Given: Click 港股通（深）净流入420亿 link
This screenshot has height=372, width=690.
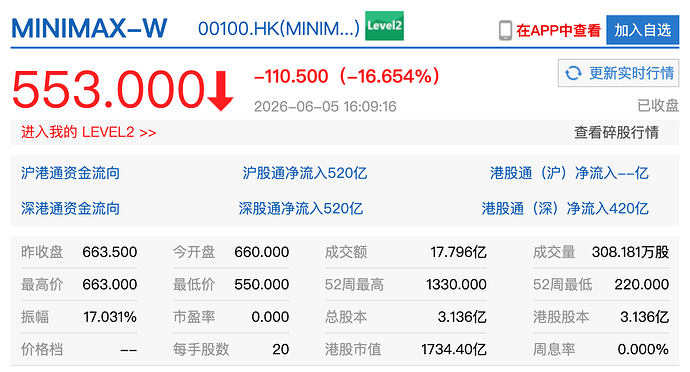Looking at the screenshot, I should pos(565,208).
